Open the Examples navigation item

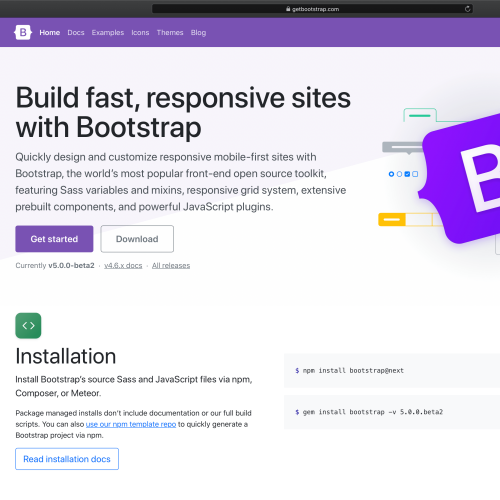pyautogui.click(x=108, y=33)
